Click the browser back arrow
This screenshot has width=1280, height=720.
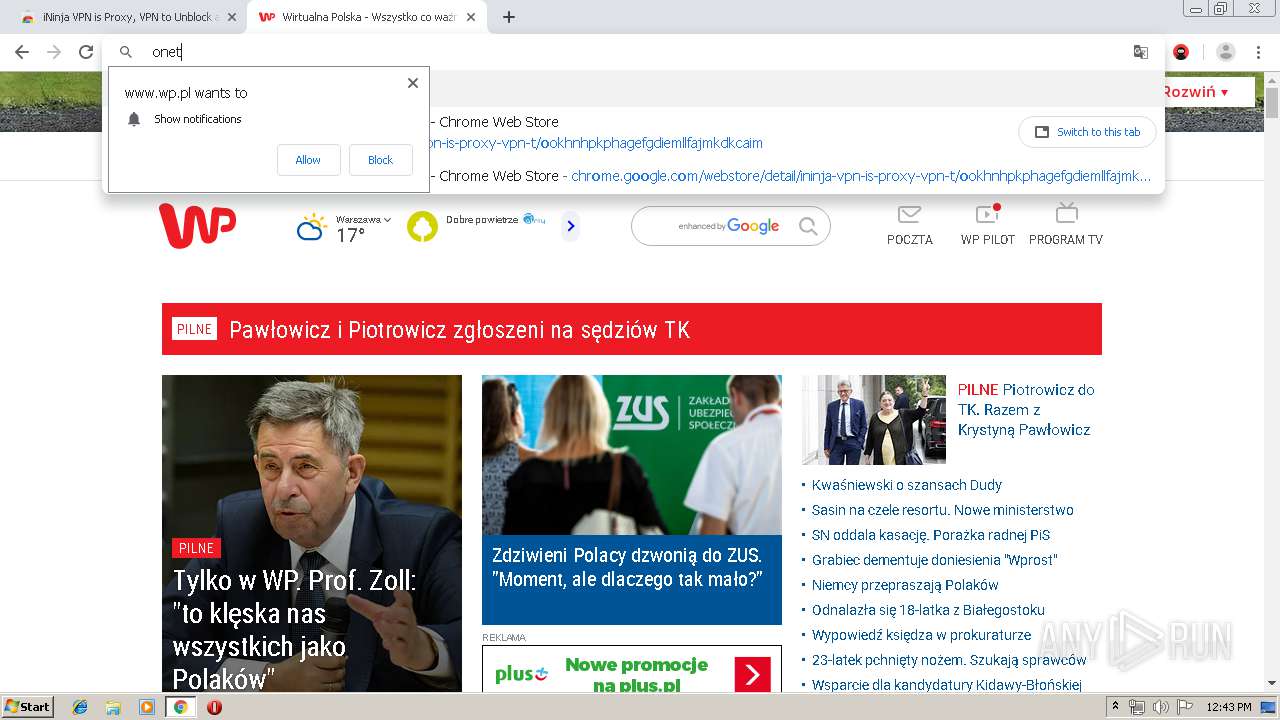pyautogui.click(x=22, y=52)
